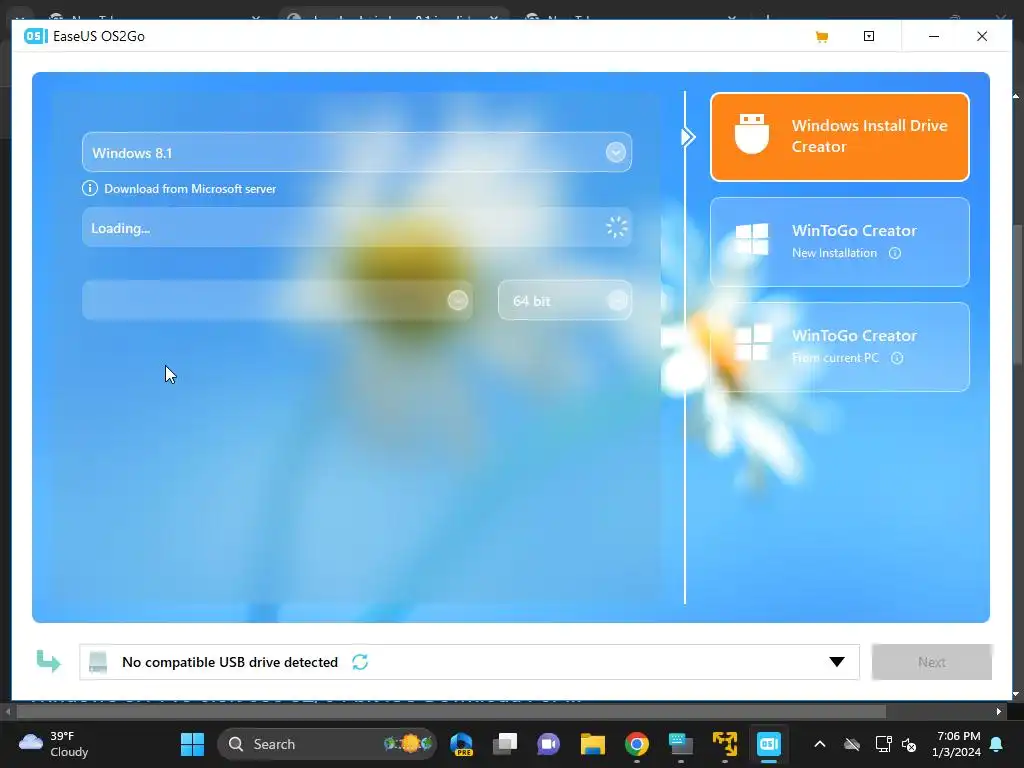This screenshot has width=1024, height=768.
Task: Click the 'No compatible USB drive detected' text
Action: [230, 662]
